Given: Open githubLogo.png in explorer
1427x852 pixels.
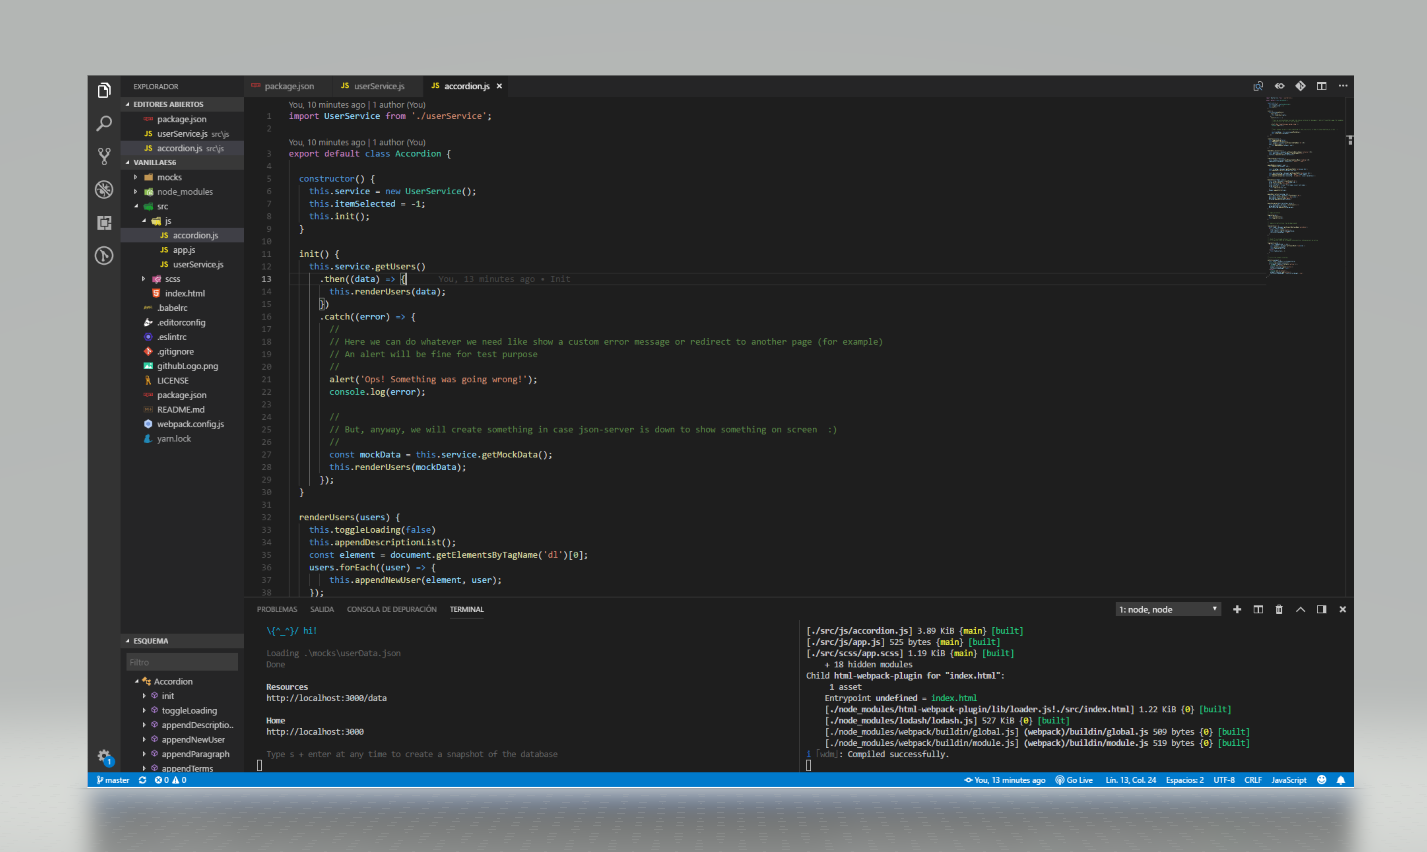Looking at the screenshot, I should click(x=183, y=366).
